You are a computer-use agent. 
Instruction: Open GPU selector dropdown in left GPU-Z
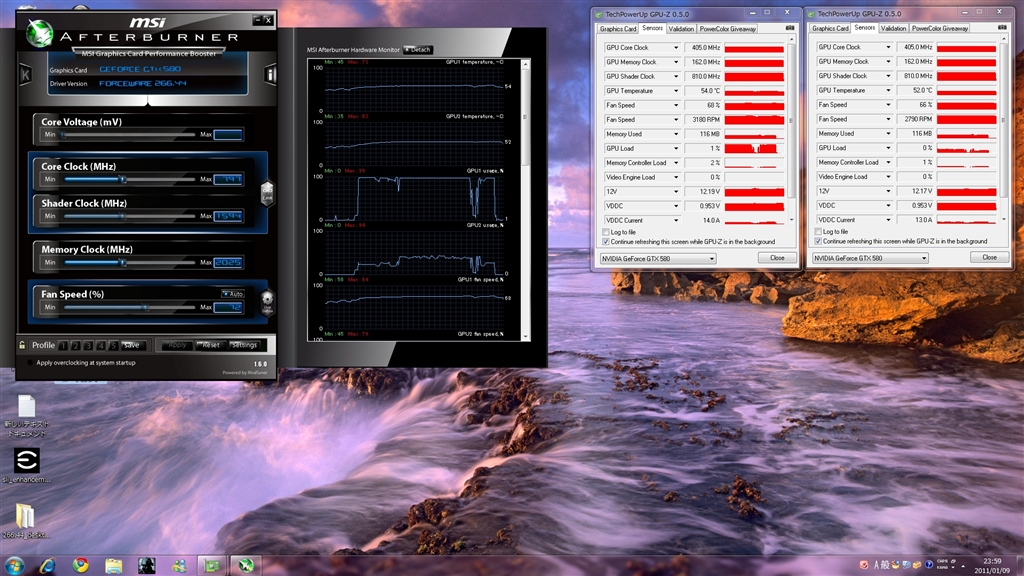pyautogui.click(x=658, y=259)
